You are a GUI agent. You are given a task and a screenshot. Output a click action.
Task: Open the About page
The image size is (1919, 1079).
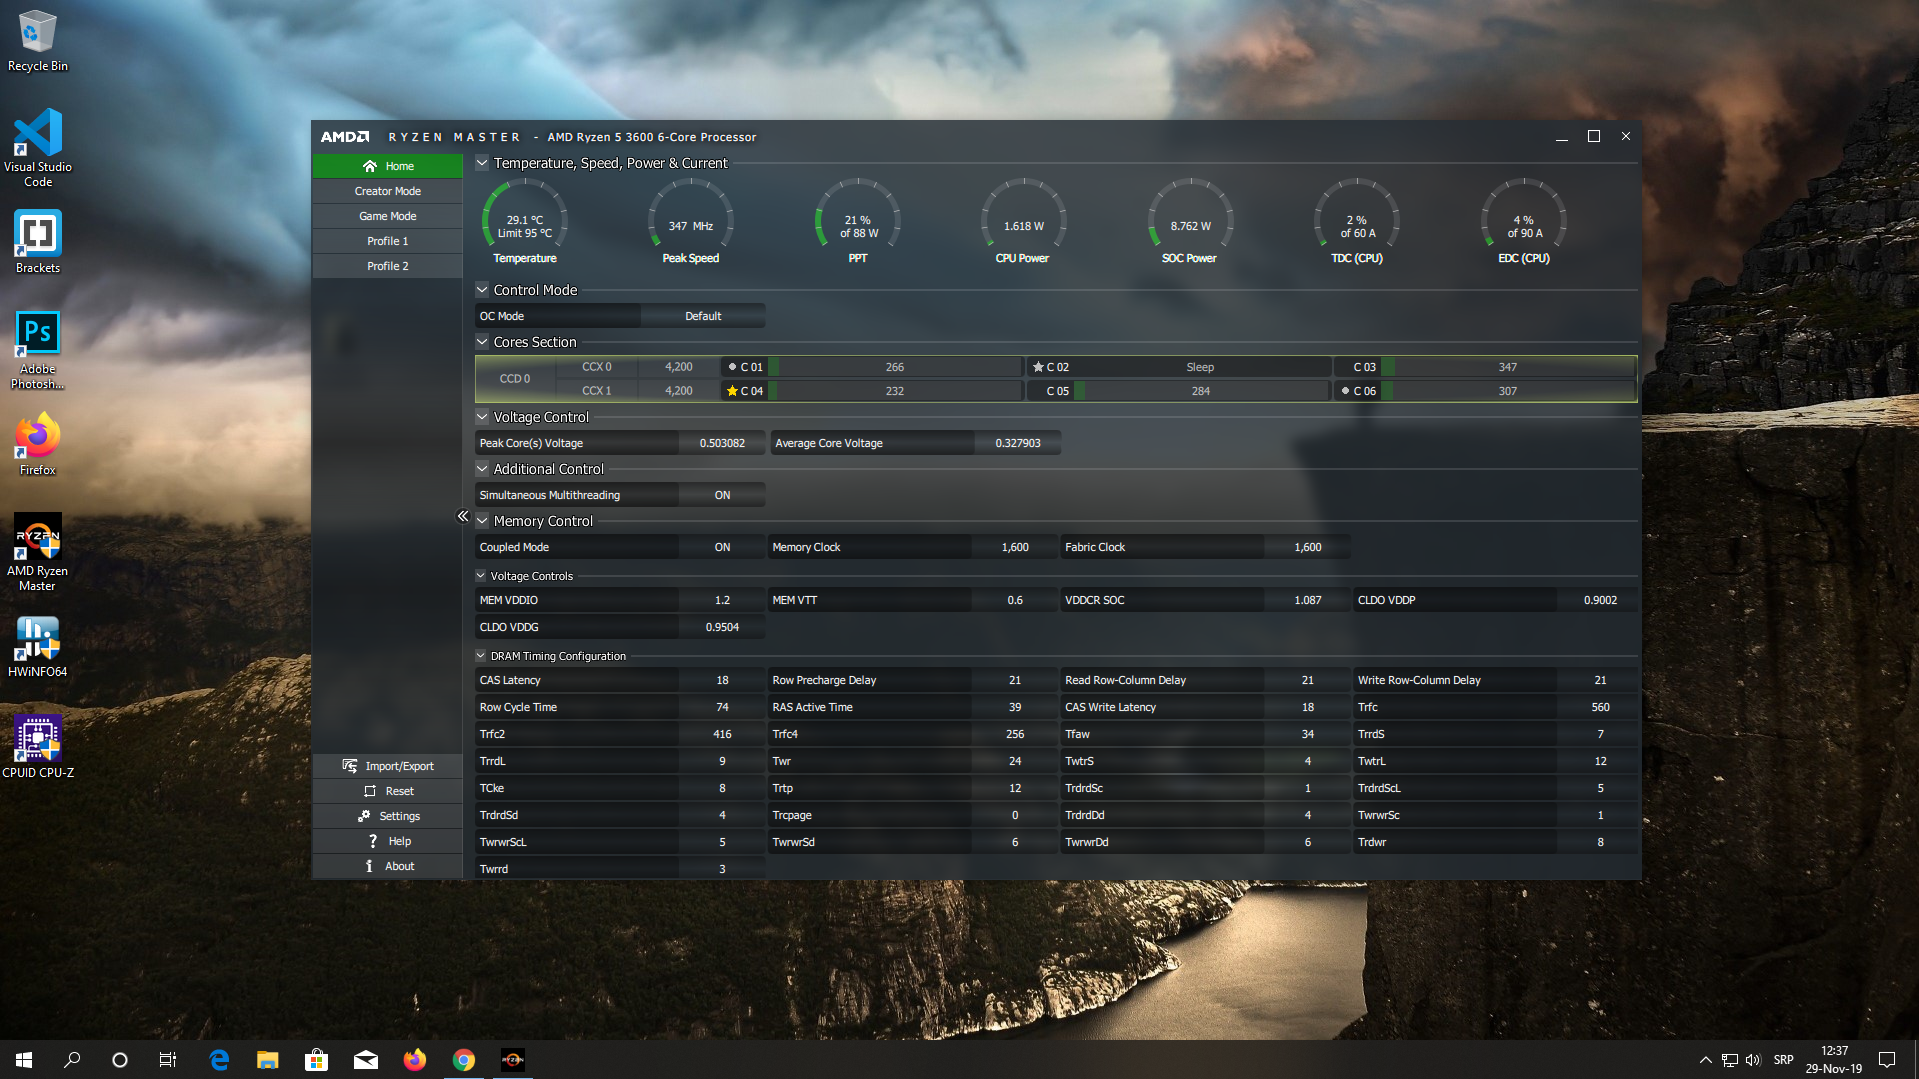(x=388, y=866)
